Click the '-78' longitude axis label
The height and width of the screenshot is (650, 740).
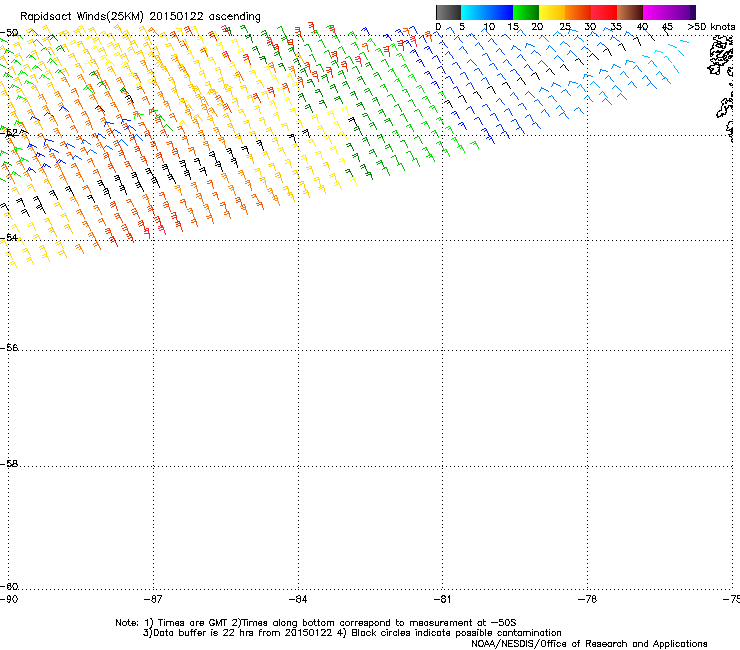(587, 599)
